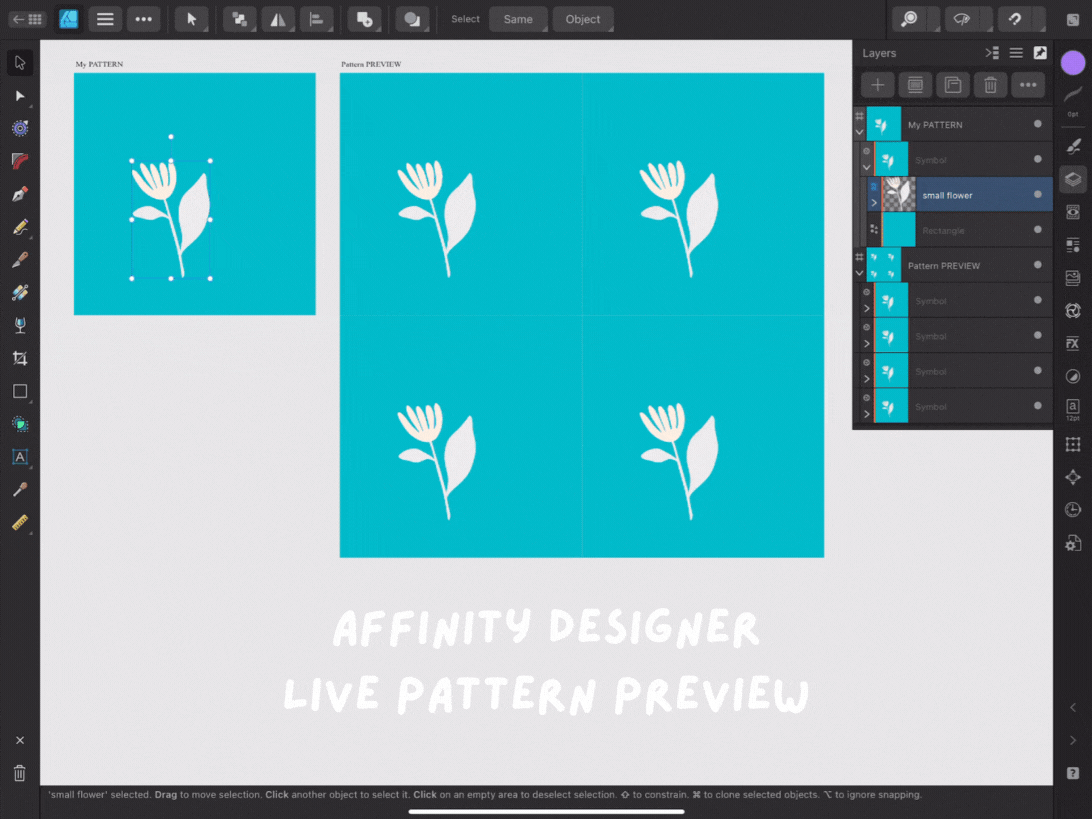Open the document hamburger menu
The image size is (1092, 819).
(x=105, y=20)
